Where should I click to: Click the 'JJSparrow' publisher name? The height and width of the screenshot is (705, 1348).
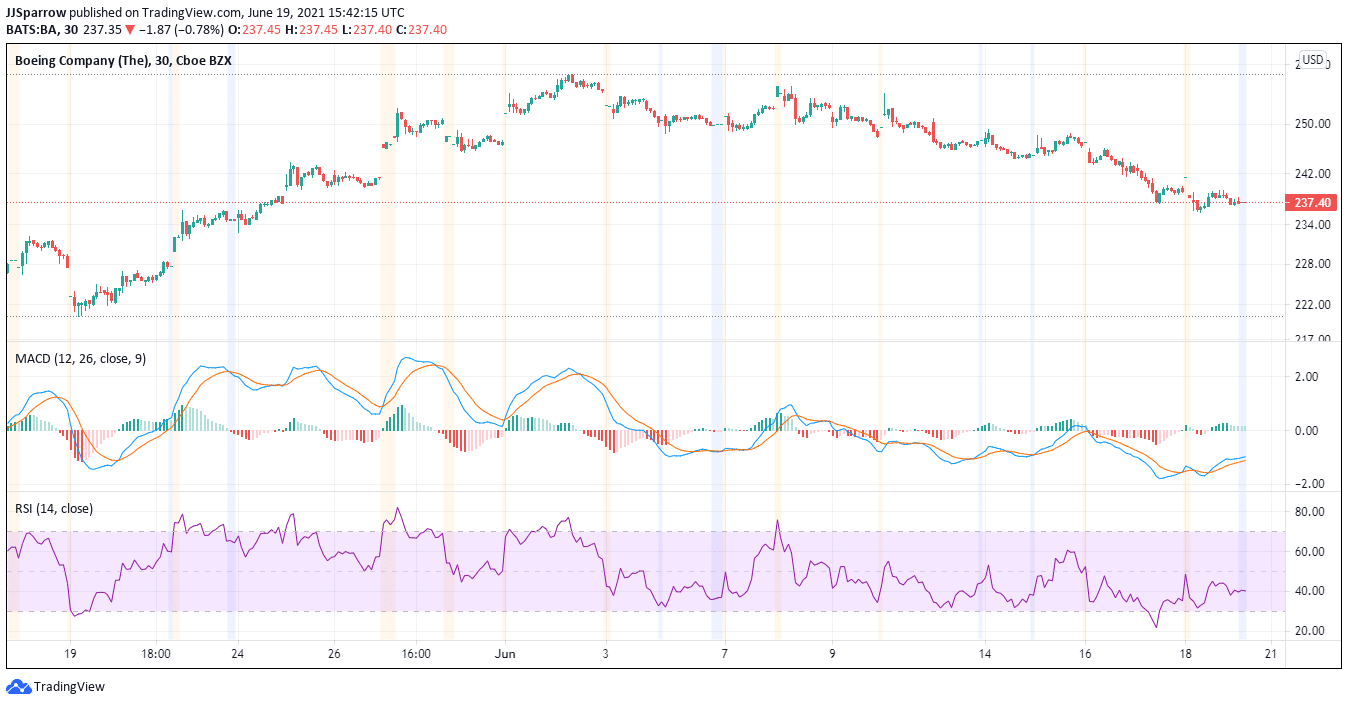click(34, 13)
